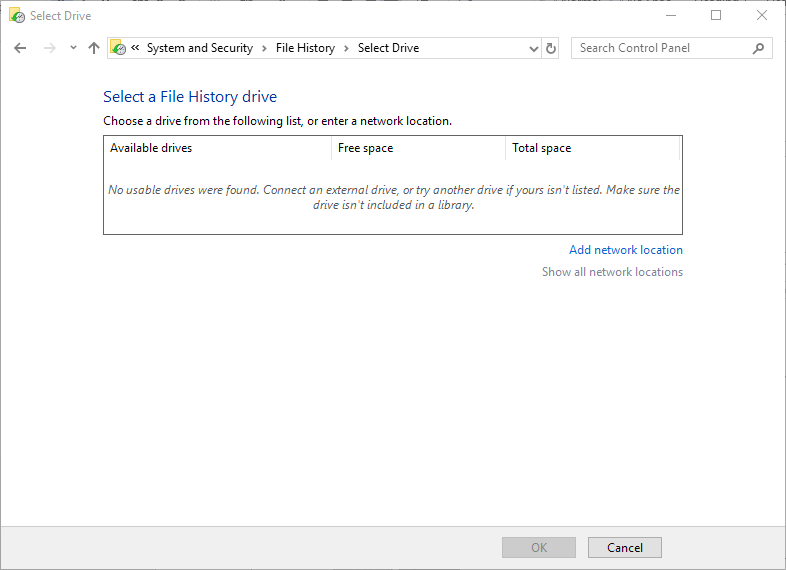Go back using the Back arrow
786x570 pixels.
[x=20, y=48]
